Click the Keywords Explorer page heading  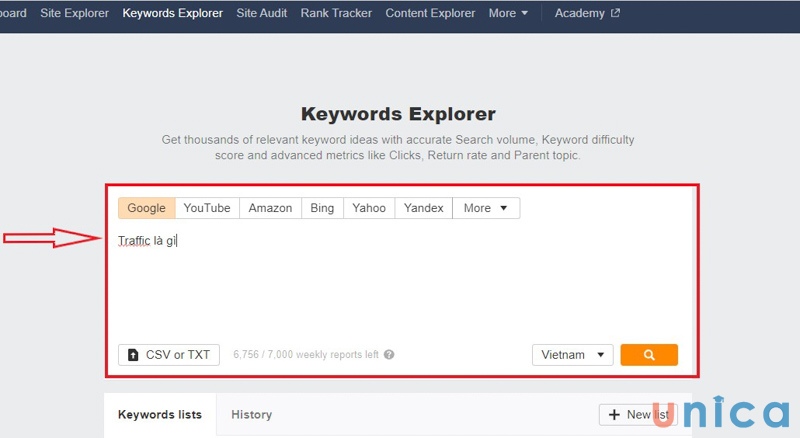point(398,114)
